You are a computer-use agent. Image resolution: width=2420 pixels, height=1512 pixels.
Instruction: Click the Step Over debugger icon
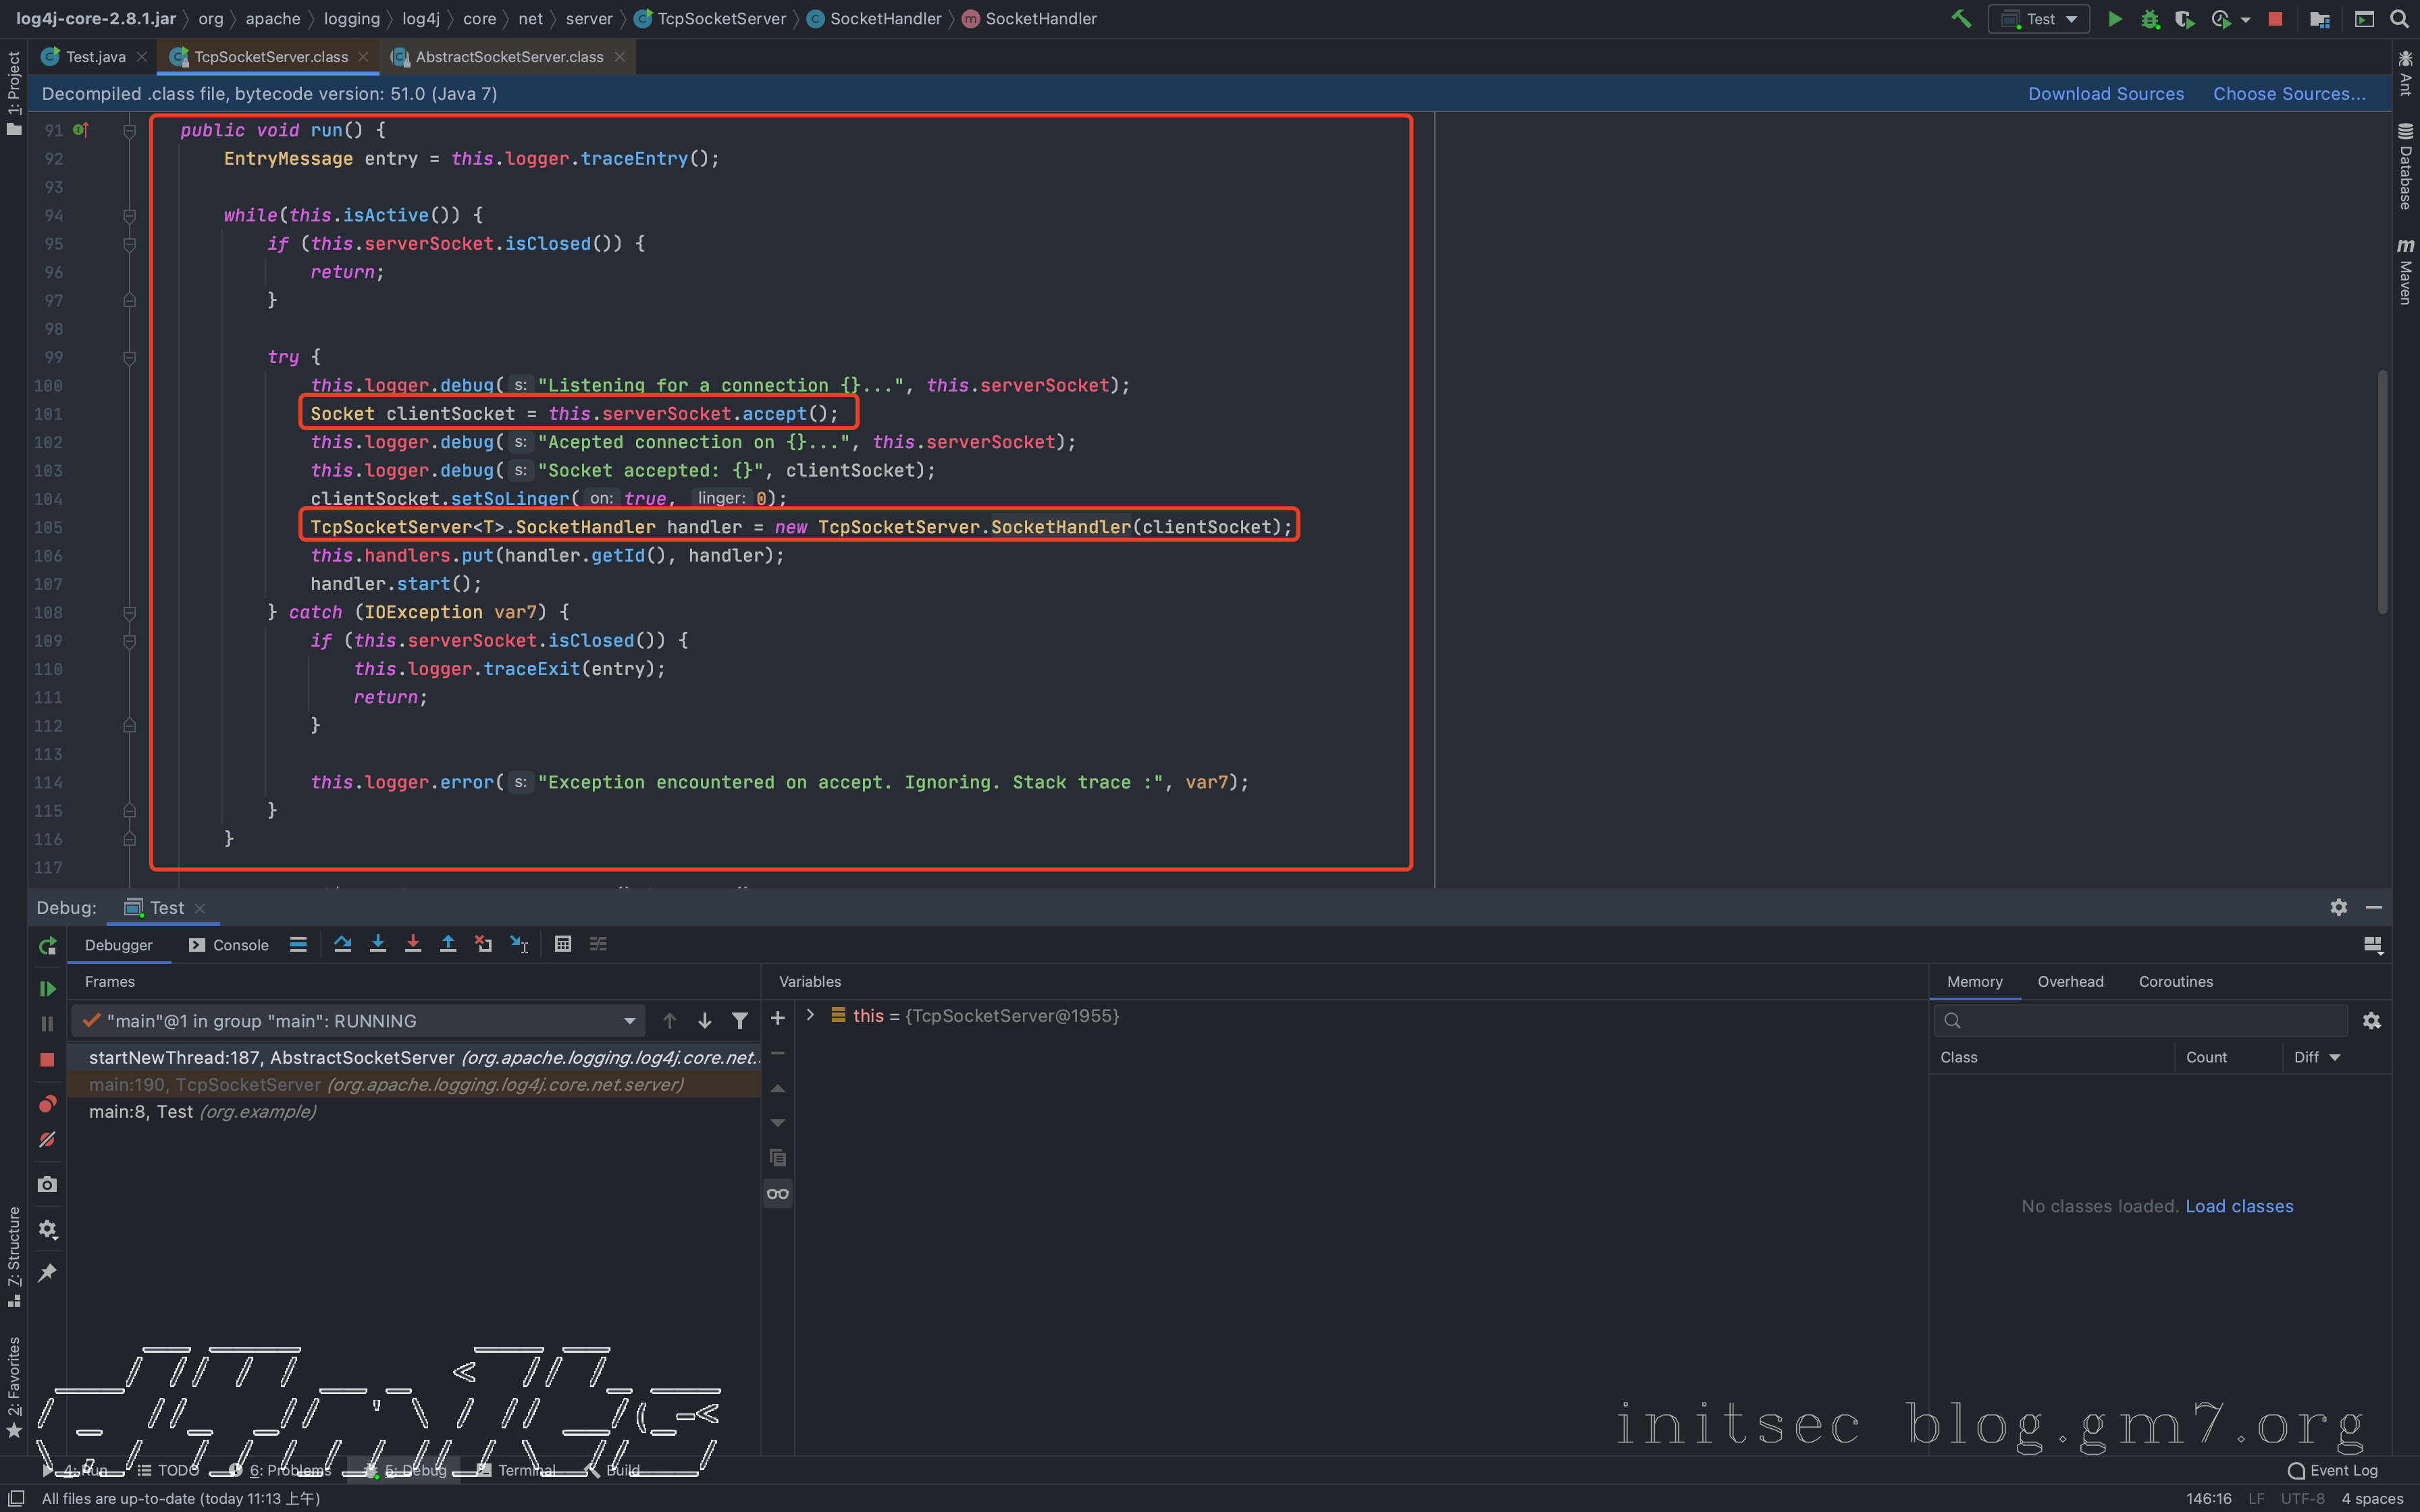click(343, 944)
